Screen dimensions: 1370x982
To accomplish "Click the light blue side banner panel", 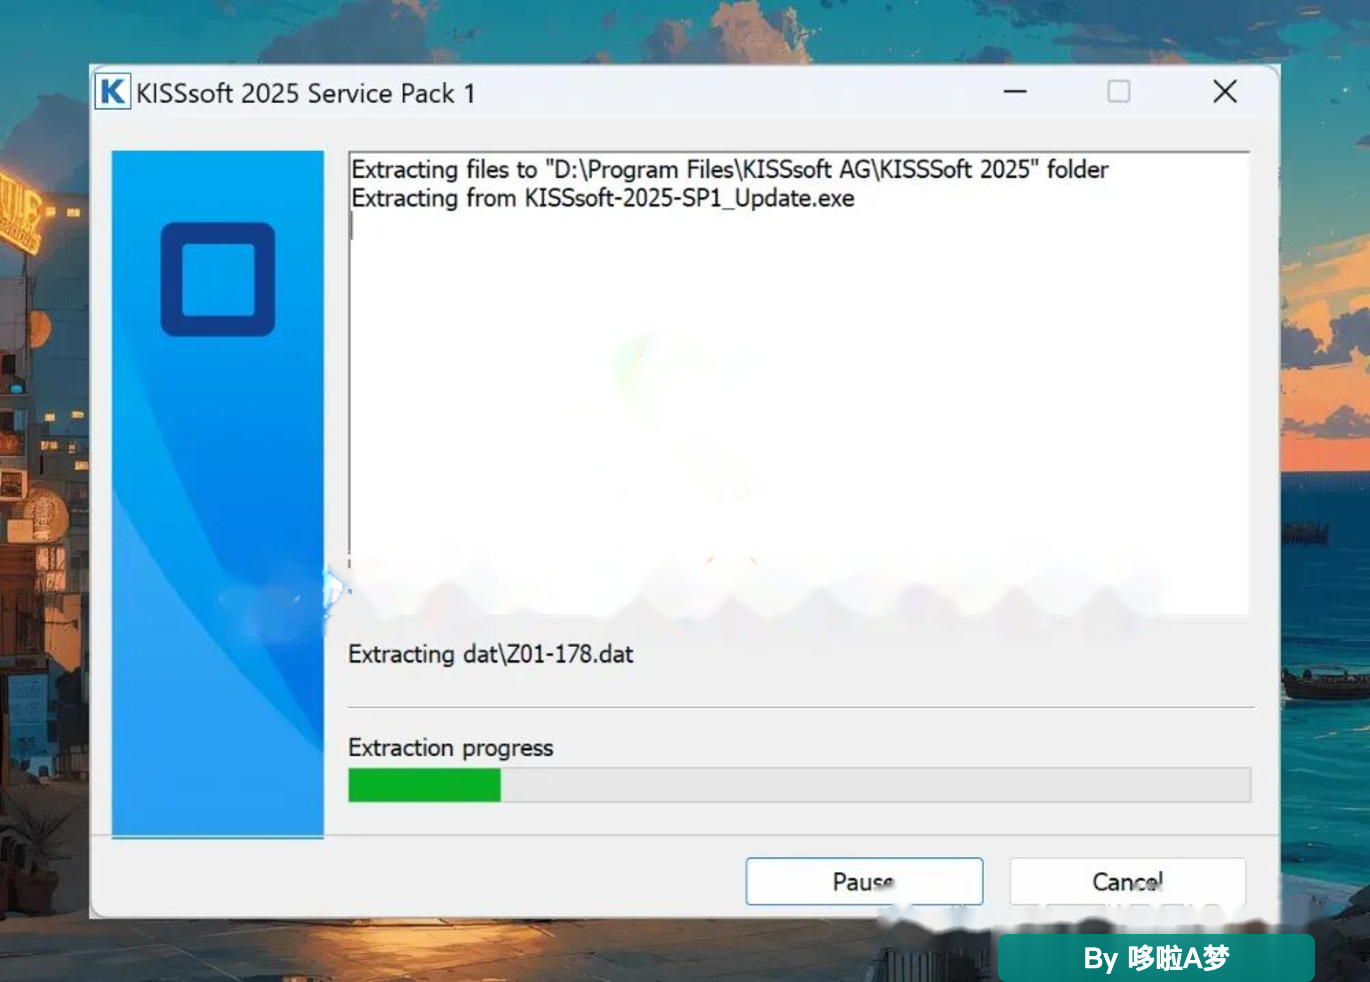I will pos(218,494).
